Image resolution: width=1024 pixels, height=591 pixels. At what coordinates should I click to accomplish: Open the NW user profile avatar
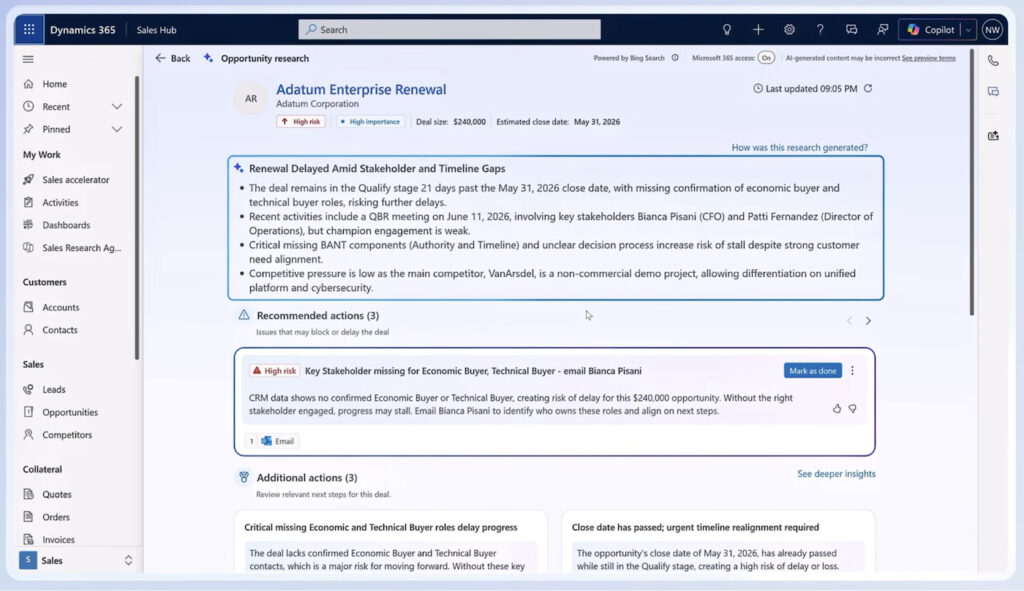click(992, 29)
